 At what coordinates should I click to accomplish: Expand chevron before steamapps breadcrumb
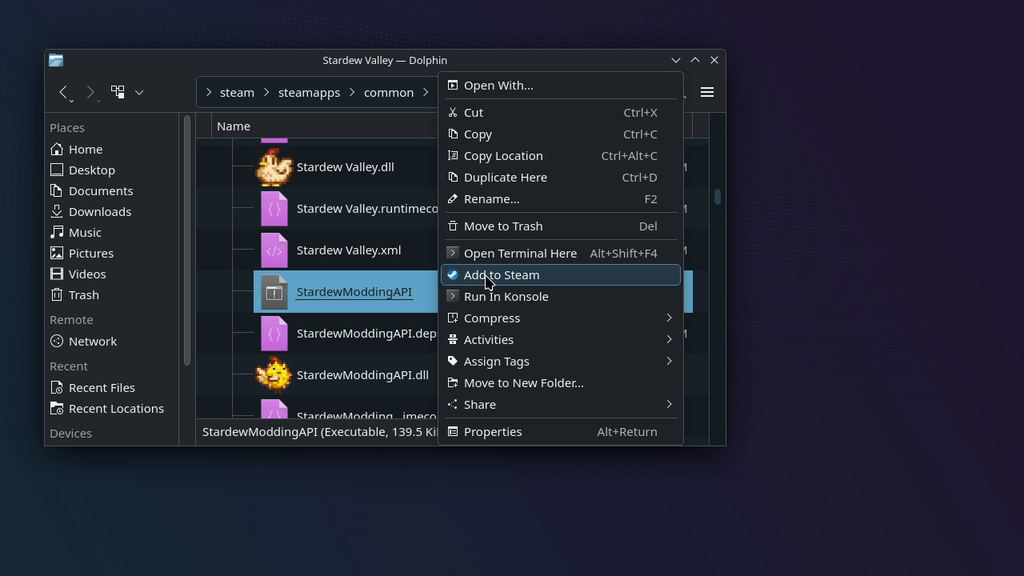(266, 93)
